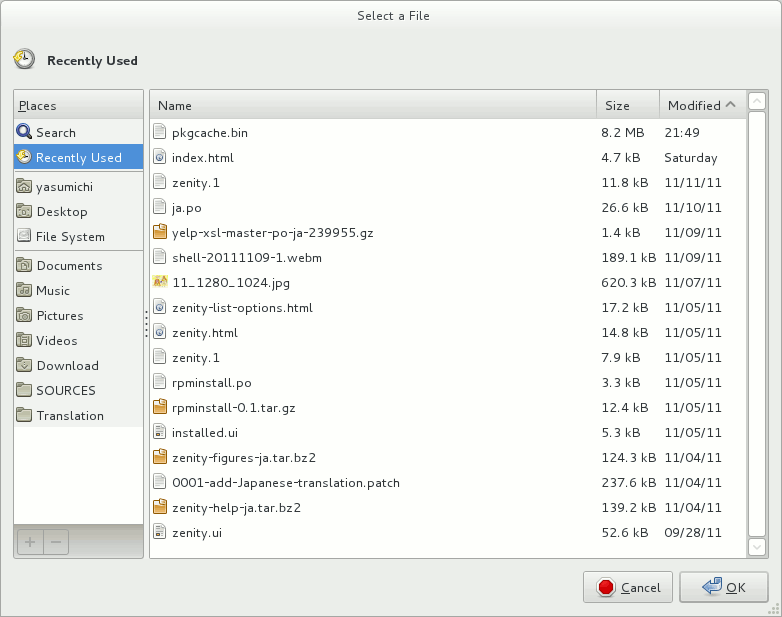Sort files by the Modified column
Image resolution: width=782 pixels, height=617 pixels.
tap(694, 105)
